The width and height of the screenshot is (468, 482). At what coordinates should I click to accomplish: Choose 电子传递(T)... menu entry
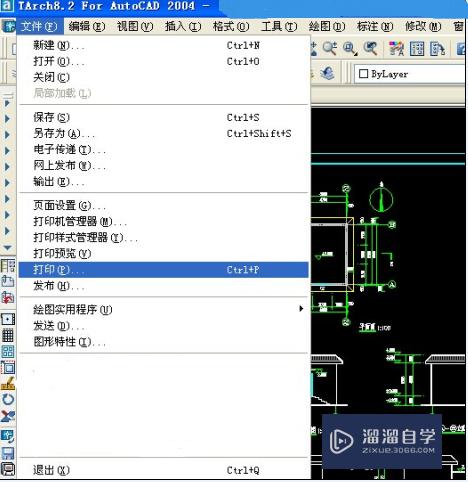pos(163,149)
